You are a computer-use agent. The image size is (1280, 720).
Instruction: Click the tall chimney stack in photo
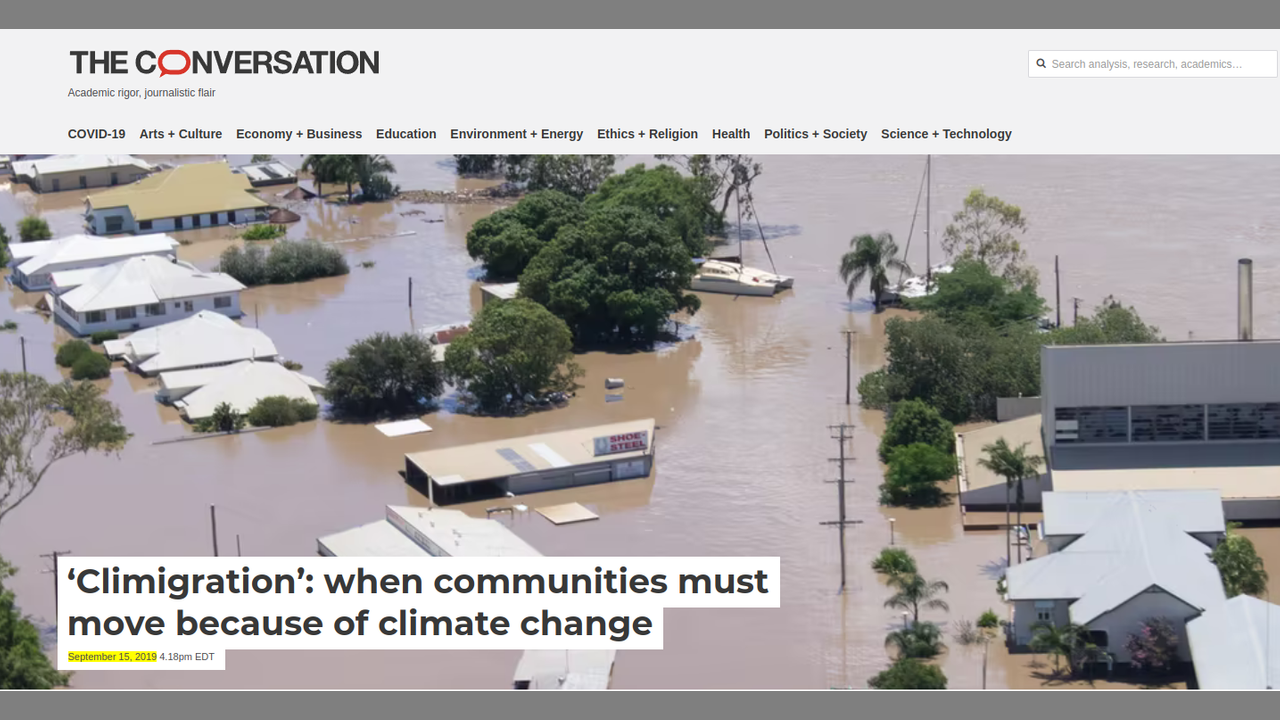click(x=1244, y=298)
